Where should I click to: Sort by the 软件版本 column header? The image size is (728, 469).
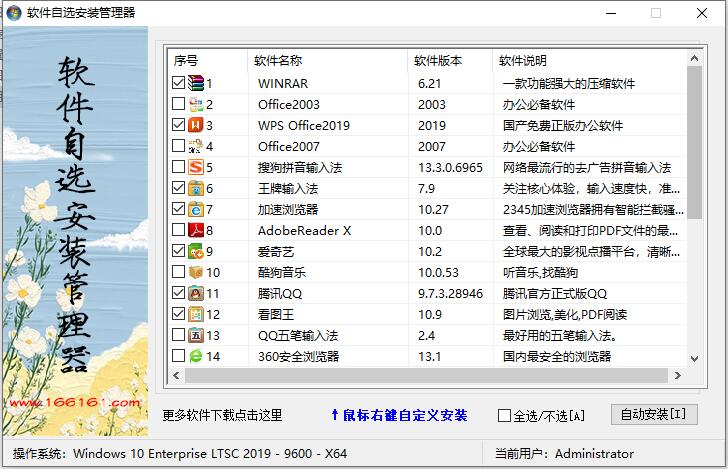(450, 60)
